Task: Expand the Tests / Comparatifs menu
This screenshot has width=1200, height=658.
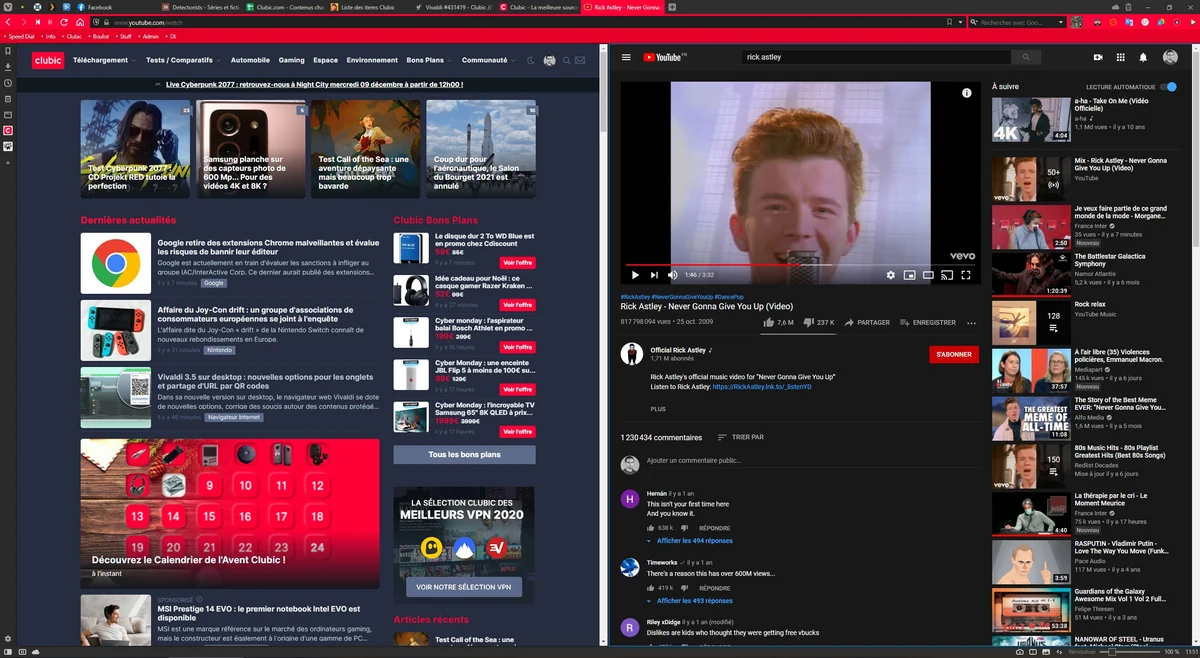Action: tap(183, 60)
